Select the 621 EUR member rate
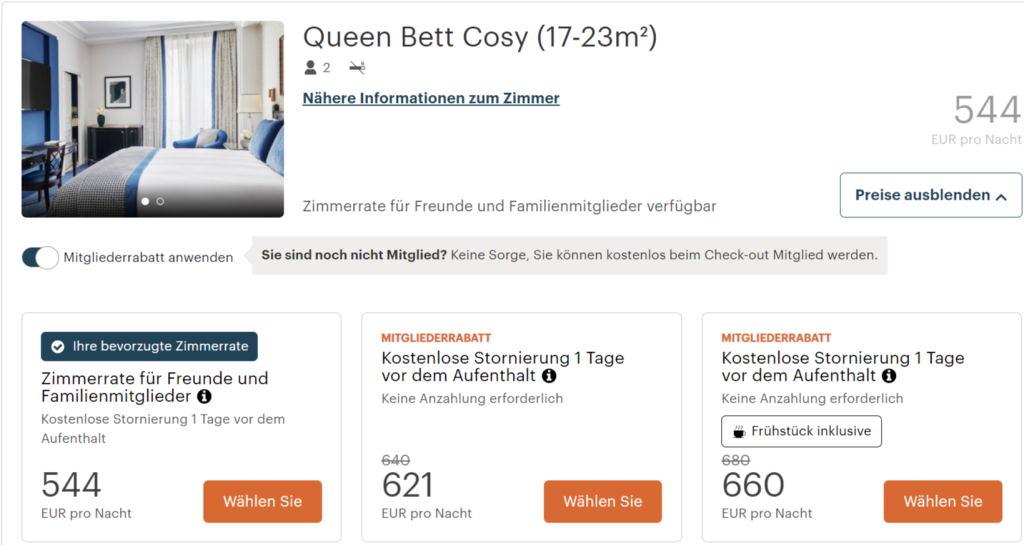1024x545 pixels. pyautogui.click(x=603, y=501)
